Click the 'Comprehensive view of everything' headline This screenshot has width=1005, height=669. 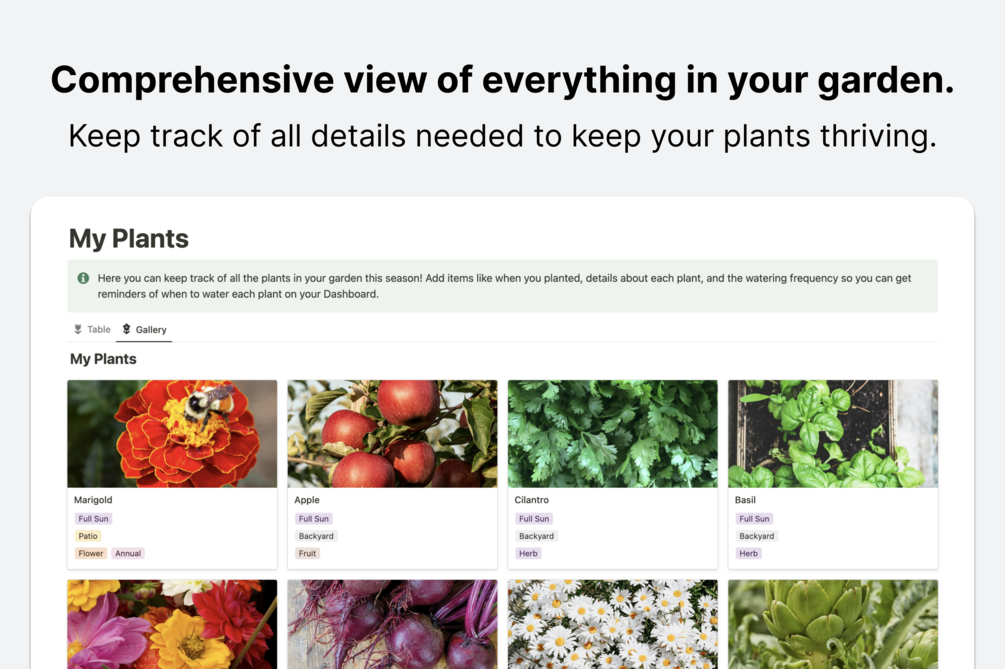point(502,80)
